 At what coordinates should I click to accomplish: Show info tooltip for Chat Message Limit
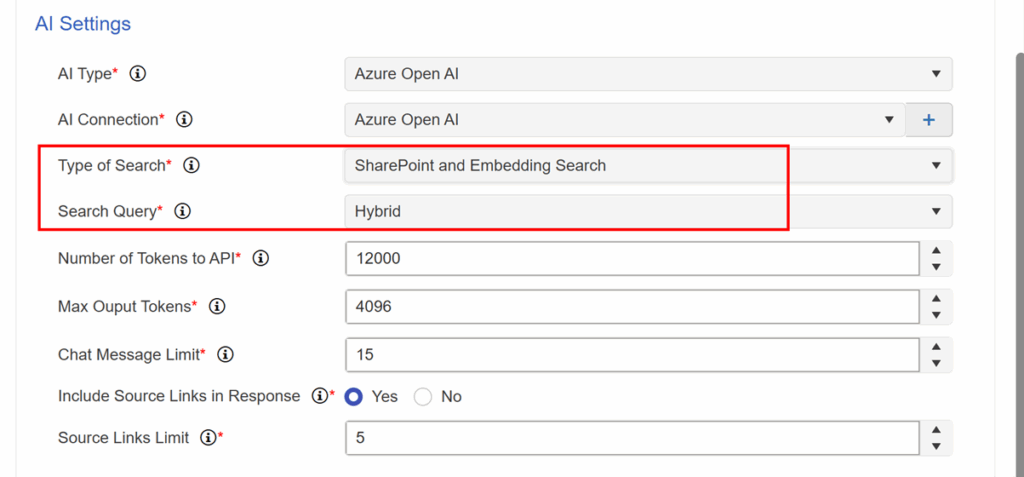(x=225, y=355)
